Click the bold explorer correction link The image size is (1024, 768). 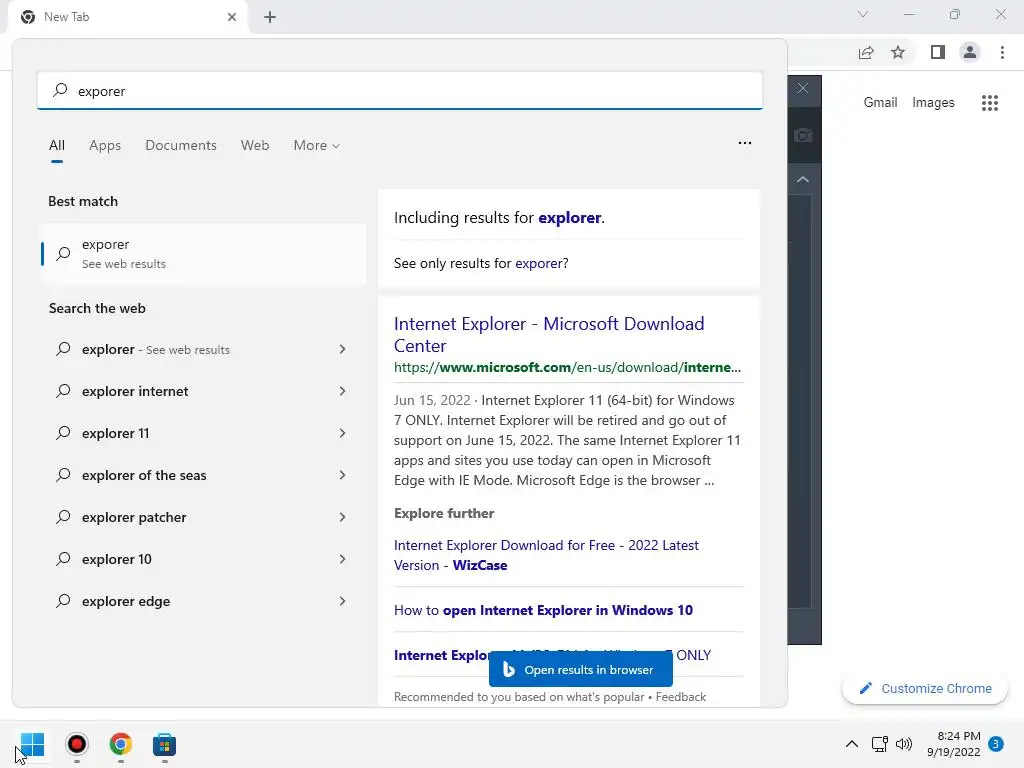point(569,217)
